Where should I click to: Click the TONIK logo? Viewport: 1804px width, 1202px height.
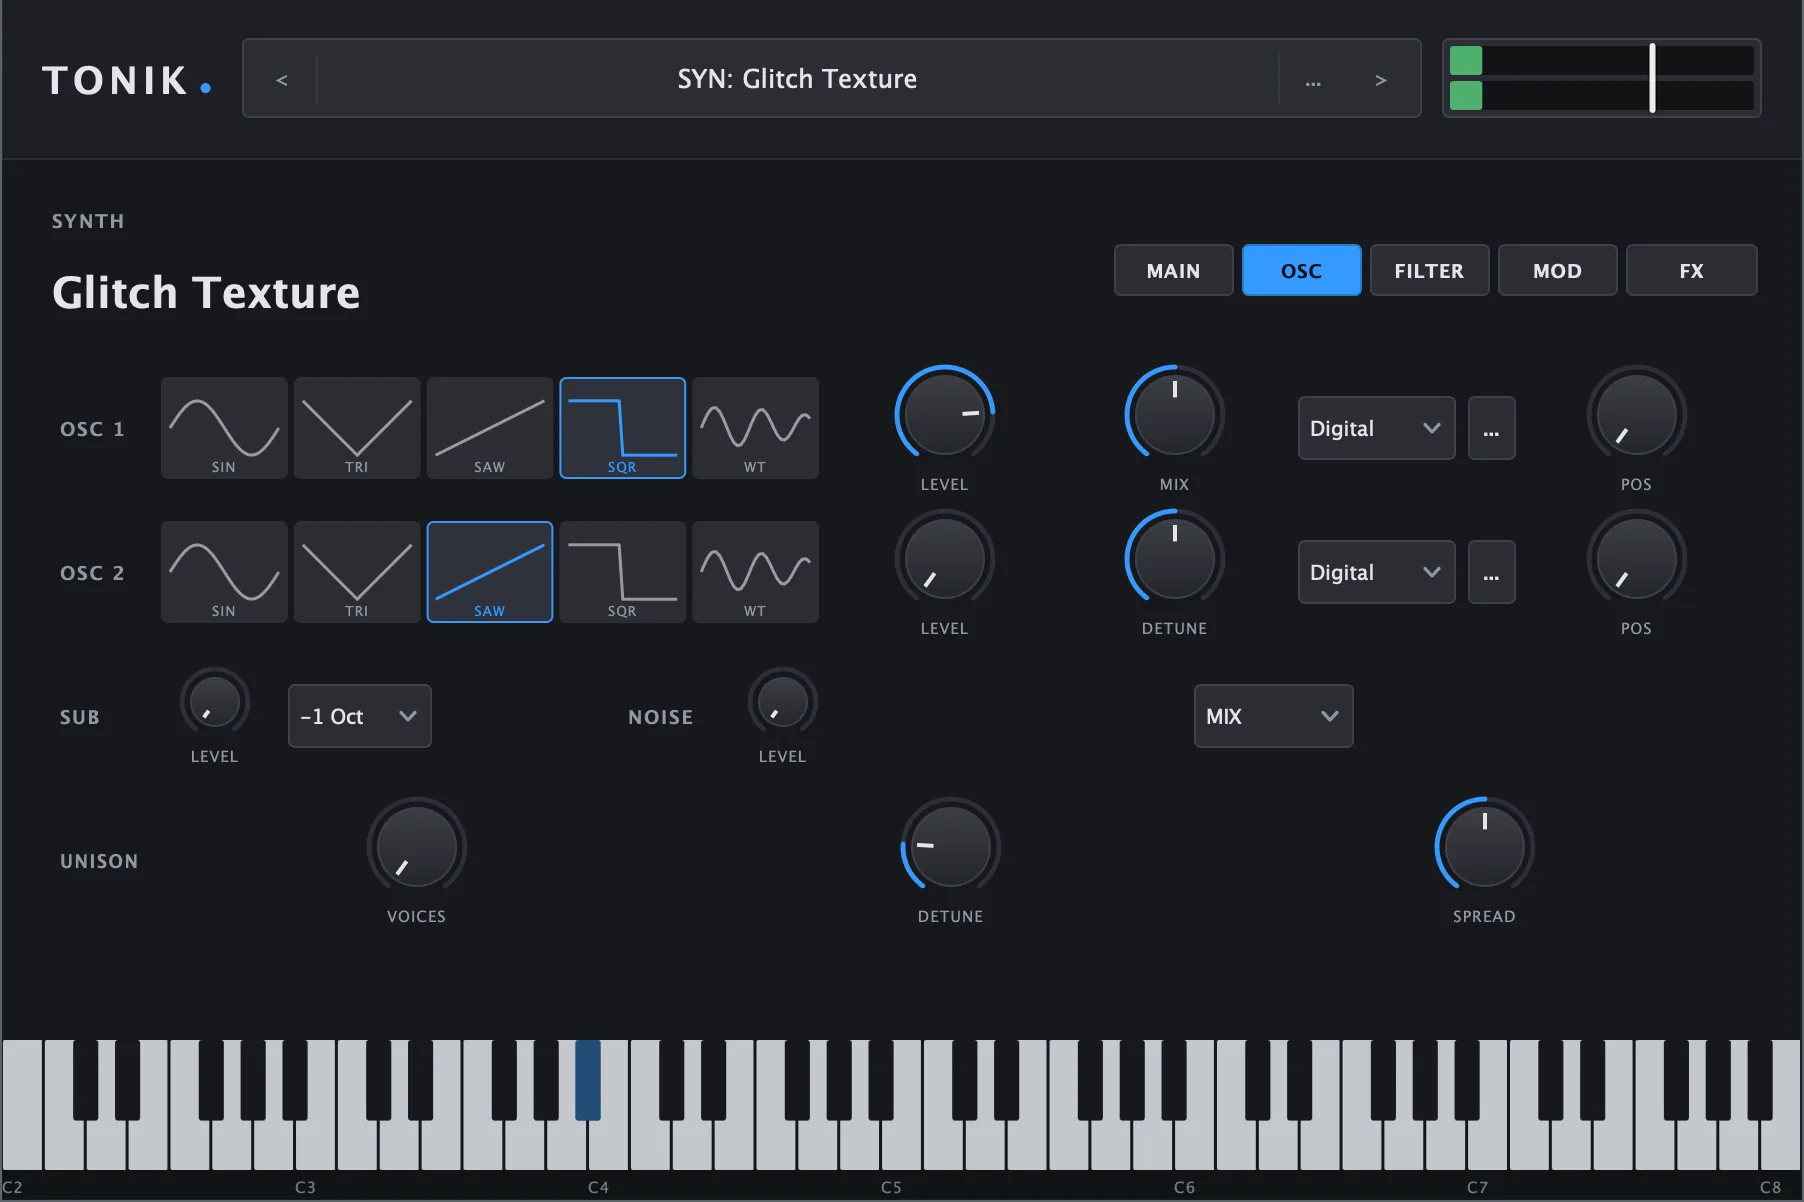click(126, 80)
